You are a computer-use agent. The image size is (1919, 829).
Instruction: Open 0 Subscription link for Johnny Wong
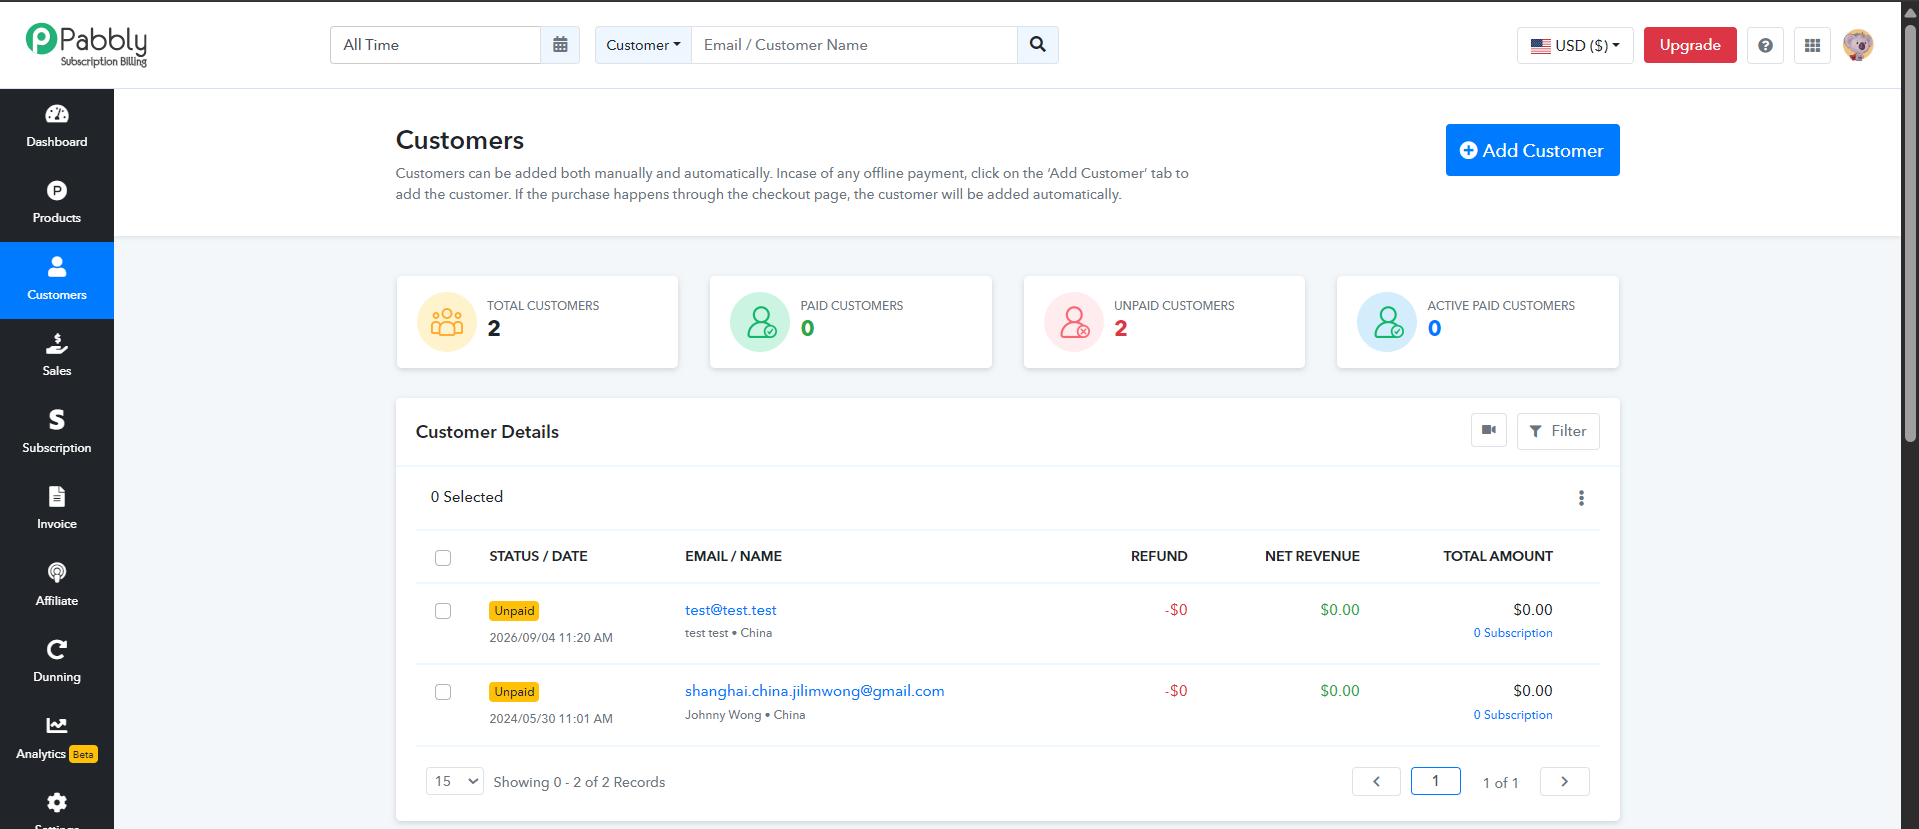1513,715
